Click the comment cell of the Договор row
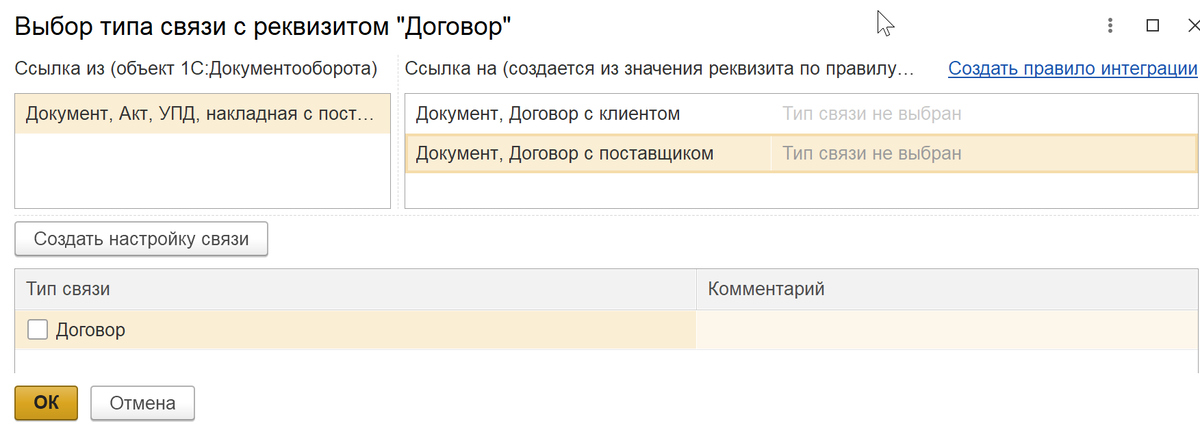The height and width of the screenshot is (428, 1200). click(946, 329)
